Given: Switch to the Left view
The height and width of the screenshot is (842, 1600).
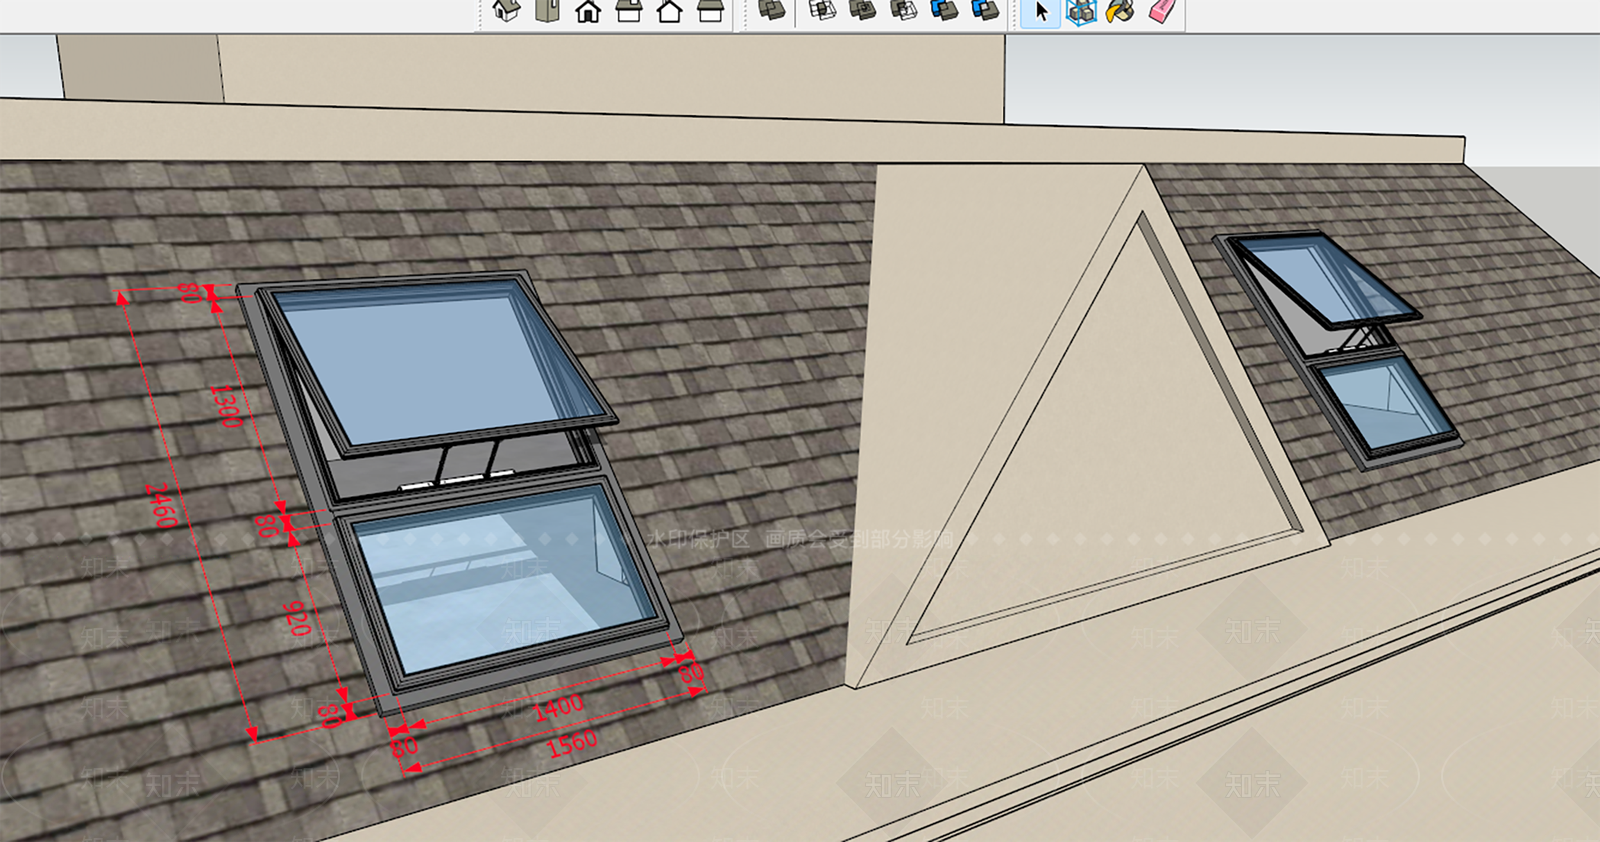Looking at the screenshot, I should pos(710,11).
